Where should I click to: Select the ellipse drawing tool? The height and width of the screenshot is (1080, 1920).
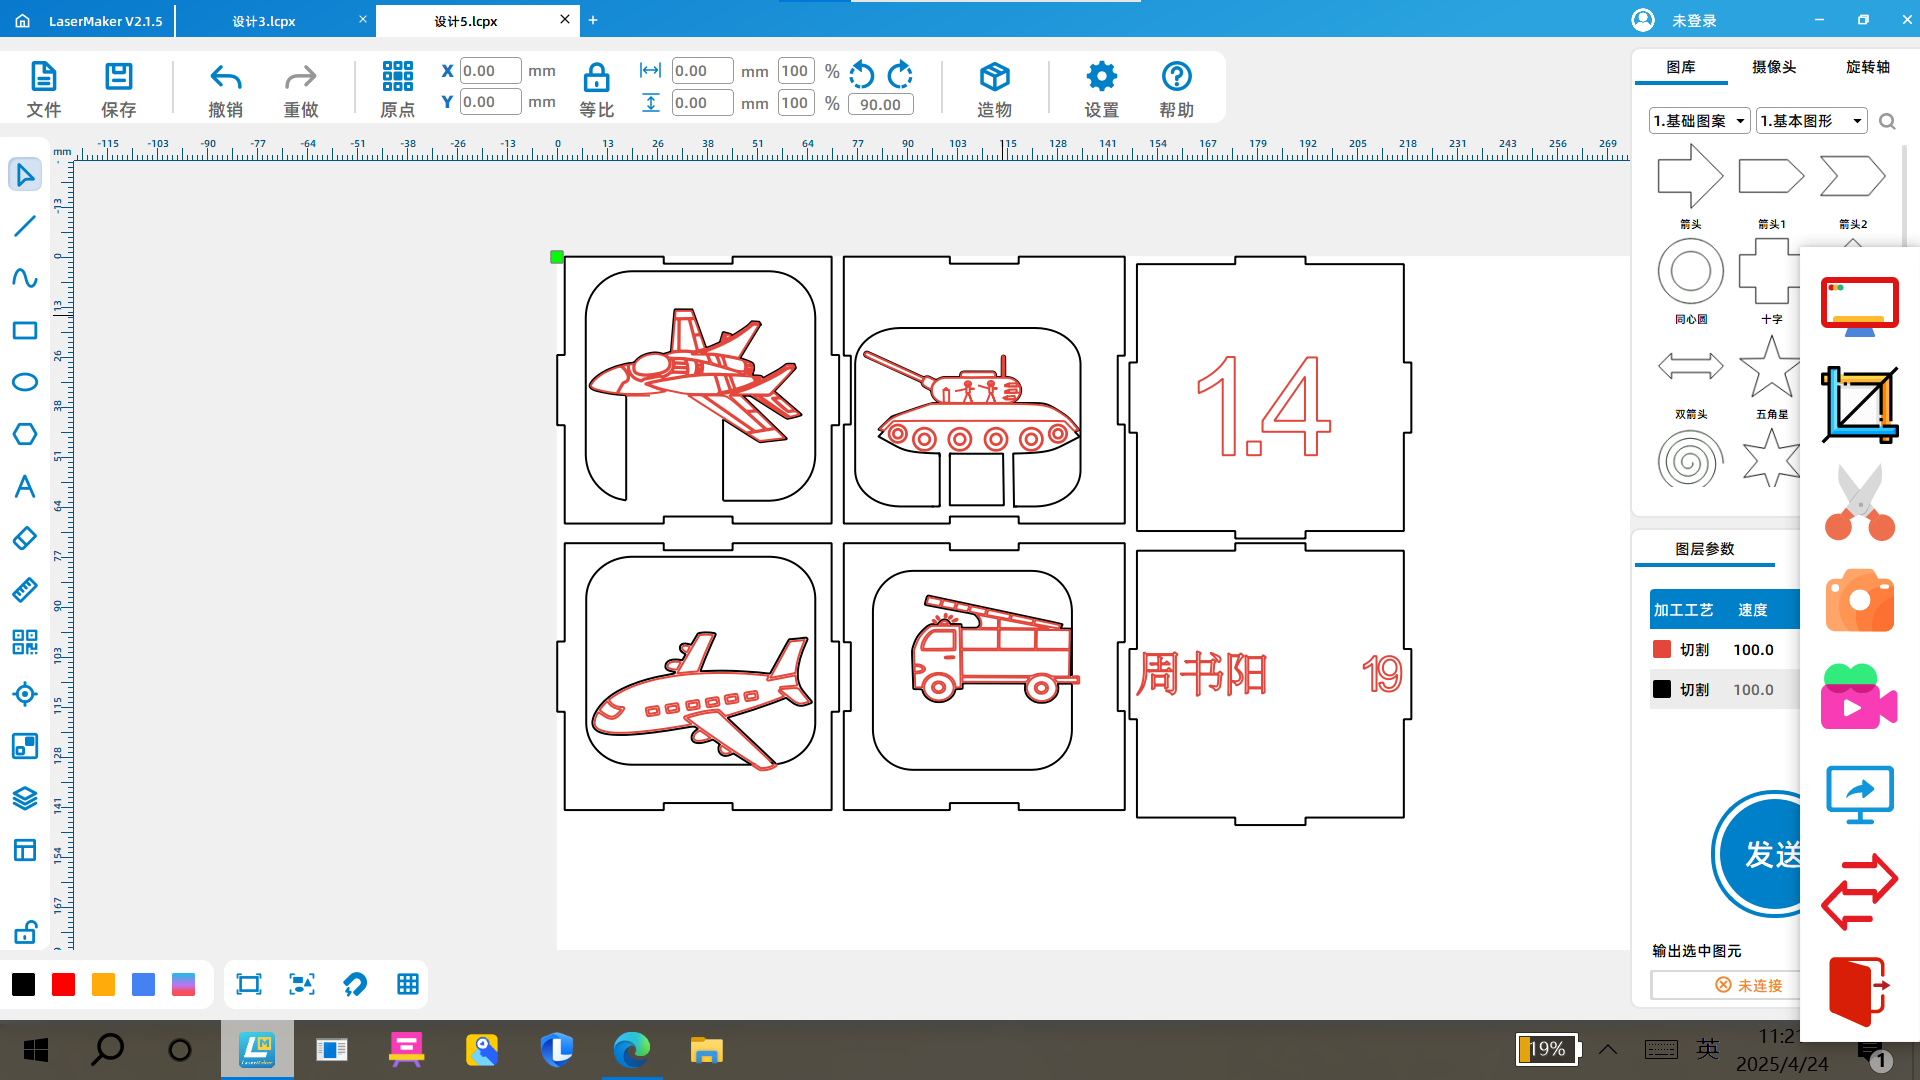click(25, 382)
